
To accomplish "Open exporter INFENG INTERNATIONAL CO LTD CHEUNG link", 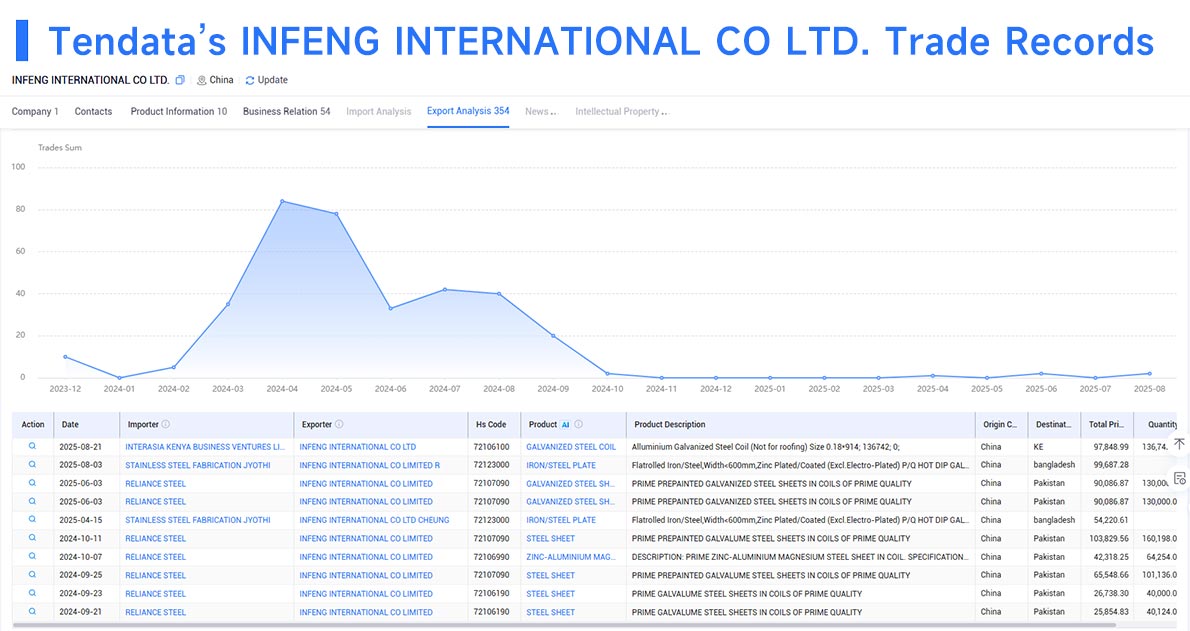I will [374, 520].
